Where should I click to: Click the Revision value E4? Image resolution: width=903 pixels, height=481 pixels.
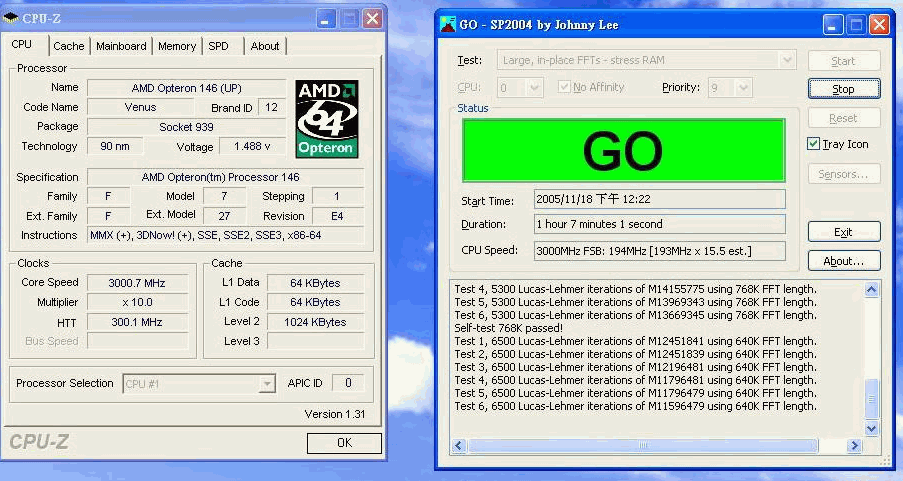[337, 216]
